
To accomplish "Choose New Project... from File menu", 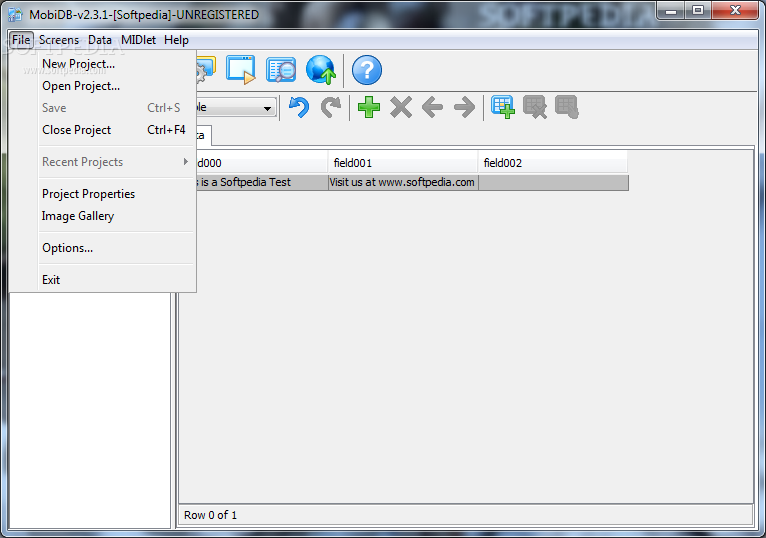I will point(117,64).
